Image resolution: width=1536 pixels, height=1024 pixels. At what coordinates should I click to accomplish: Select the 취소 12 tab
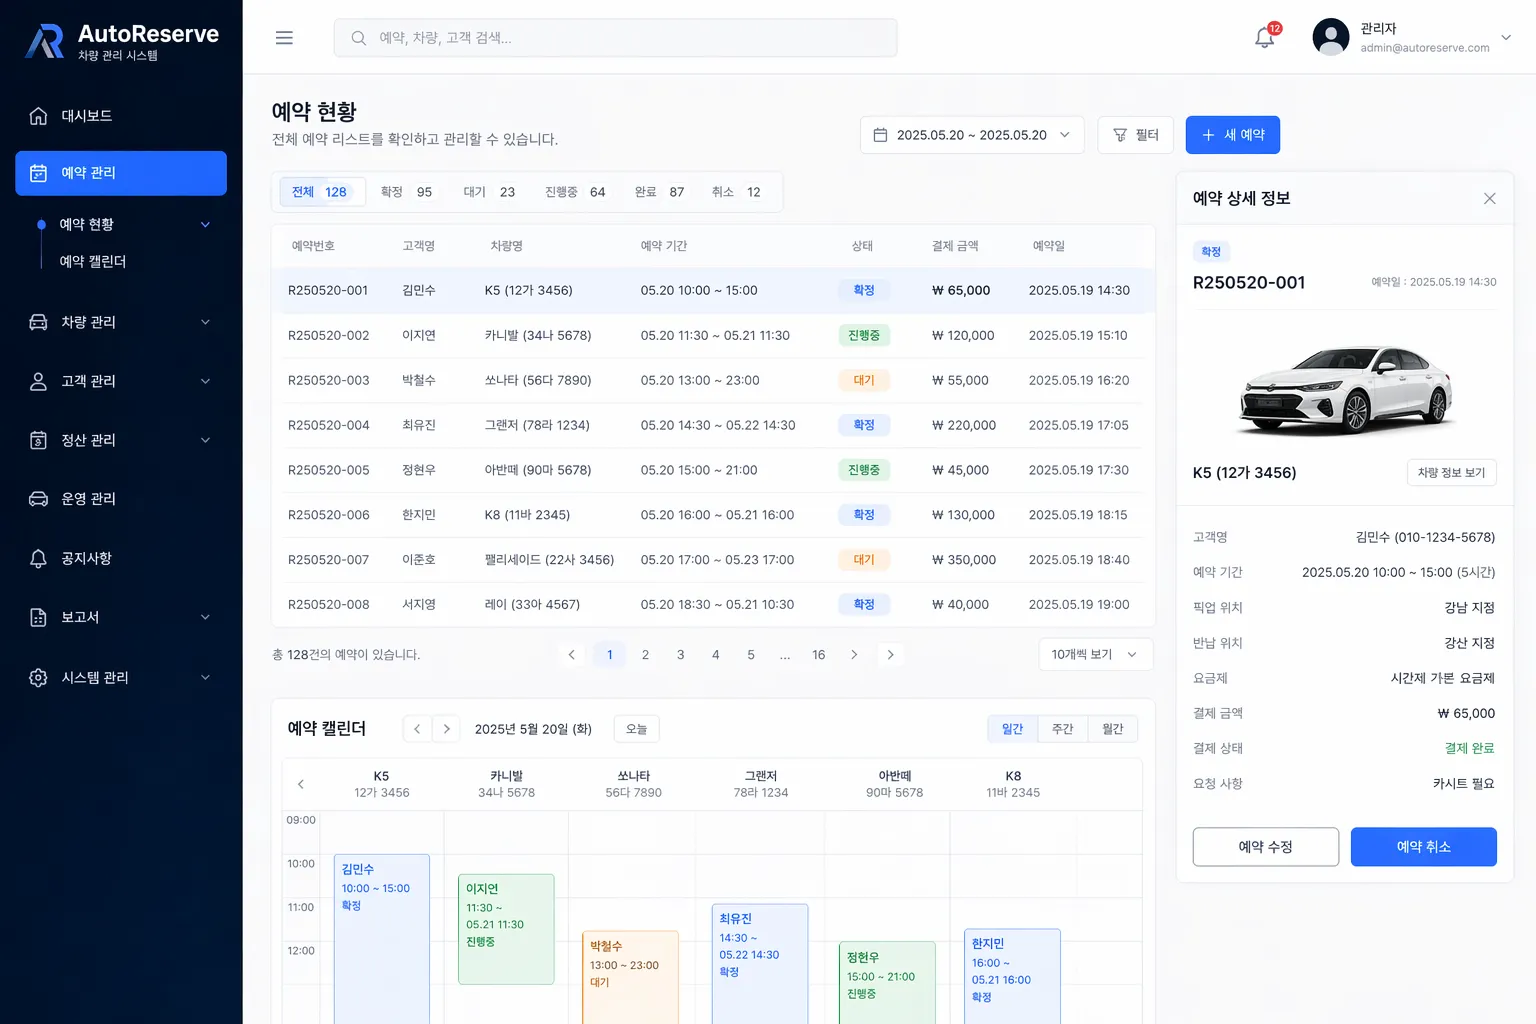[x=736, y=192]
